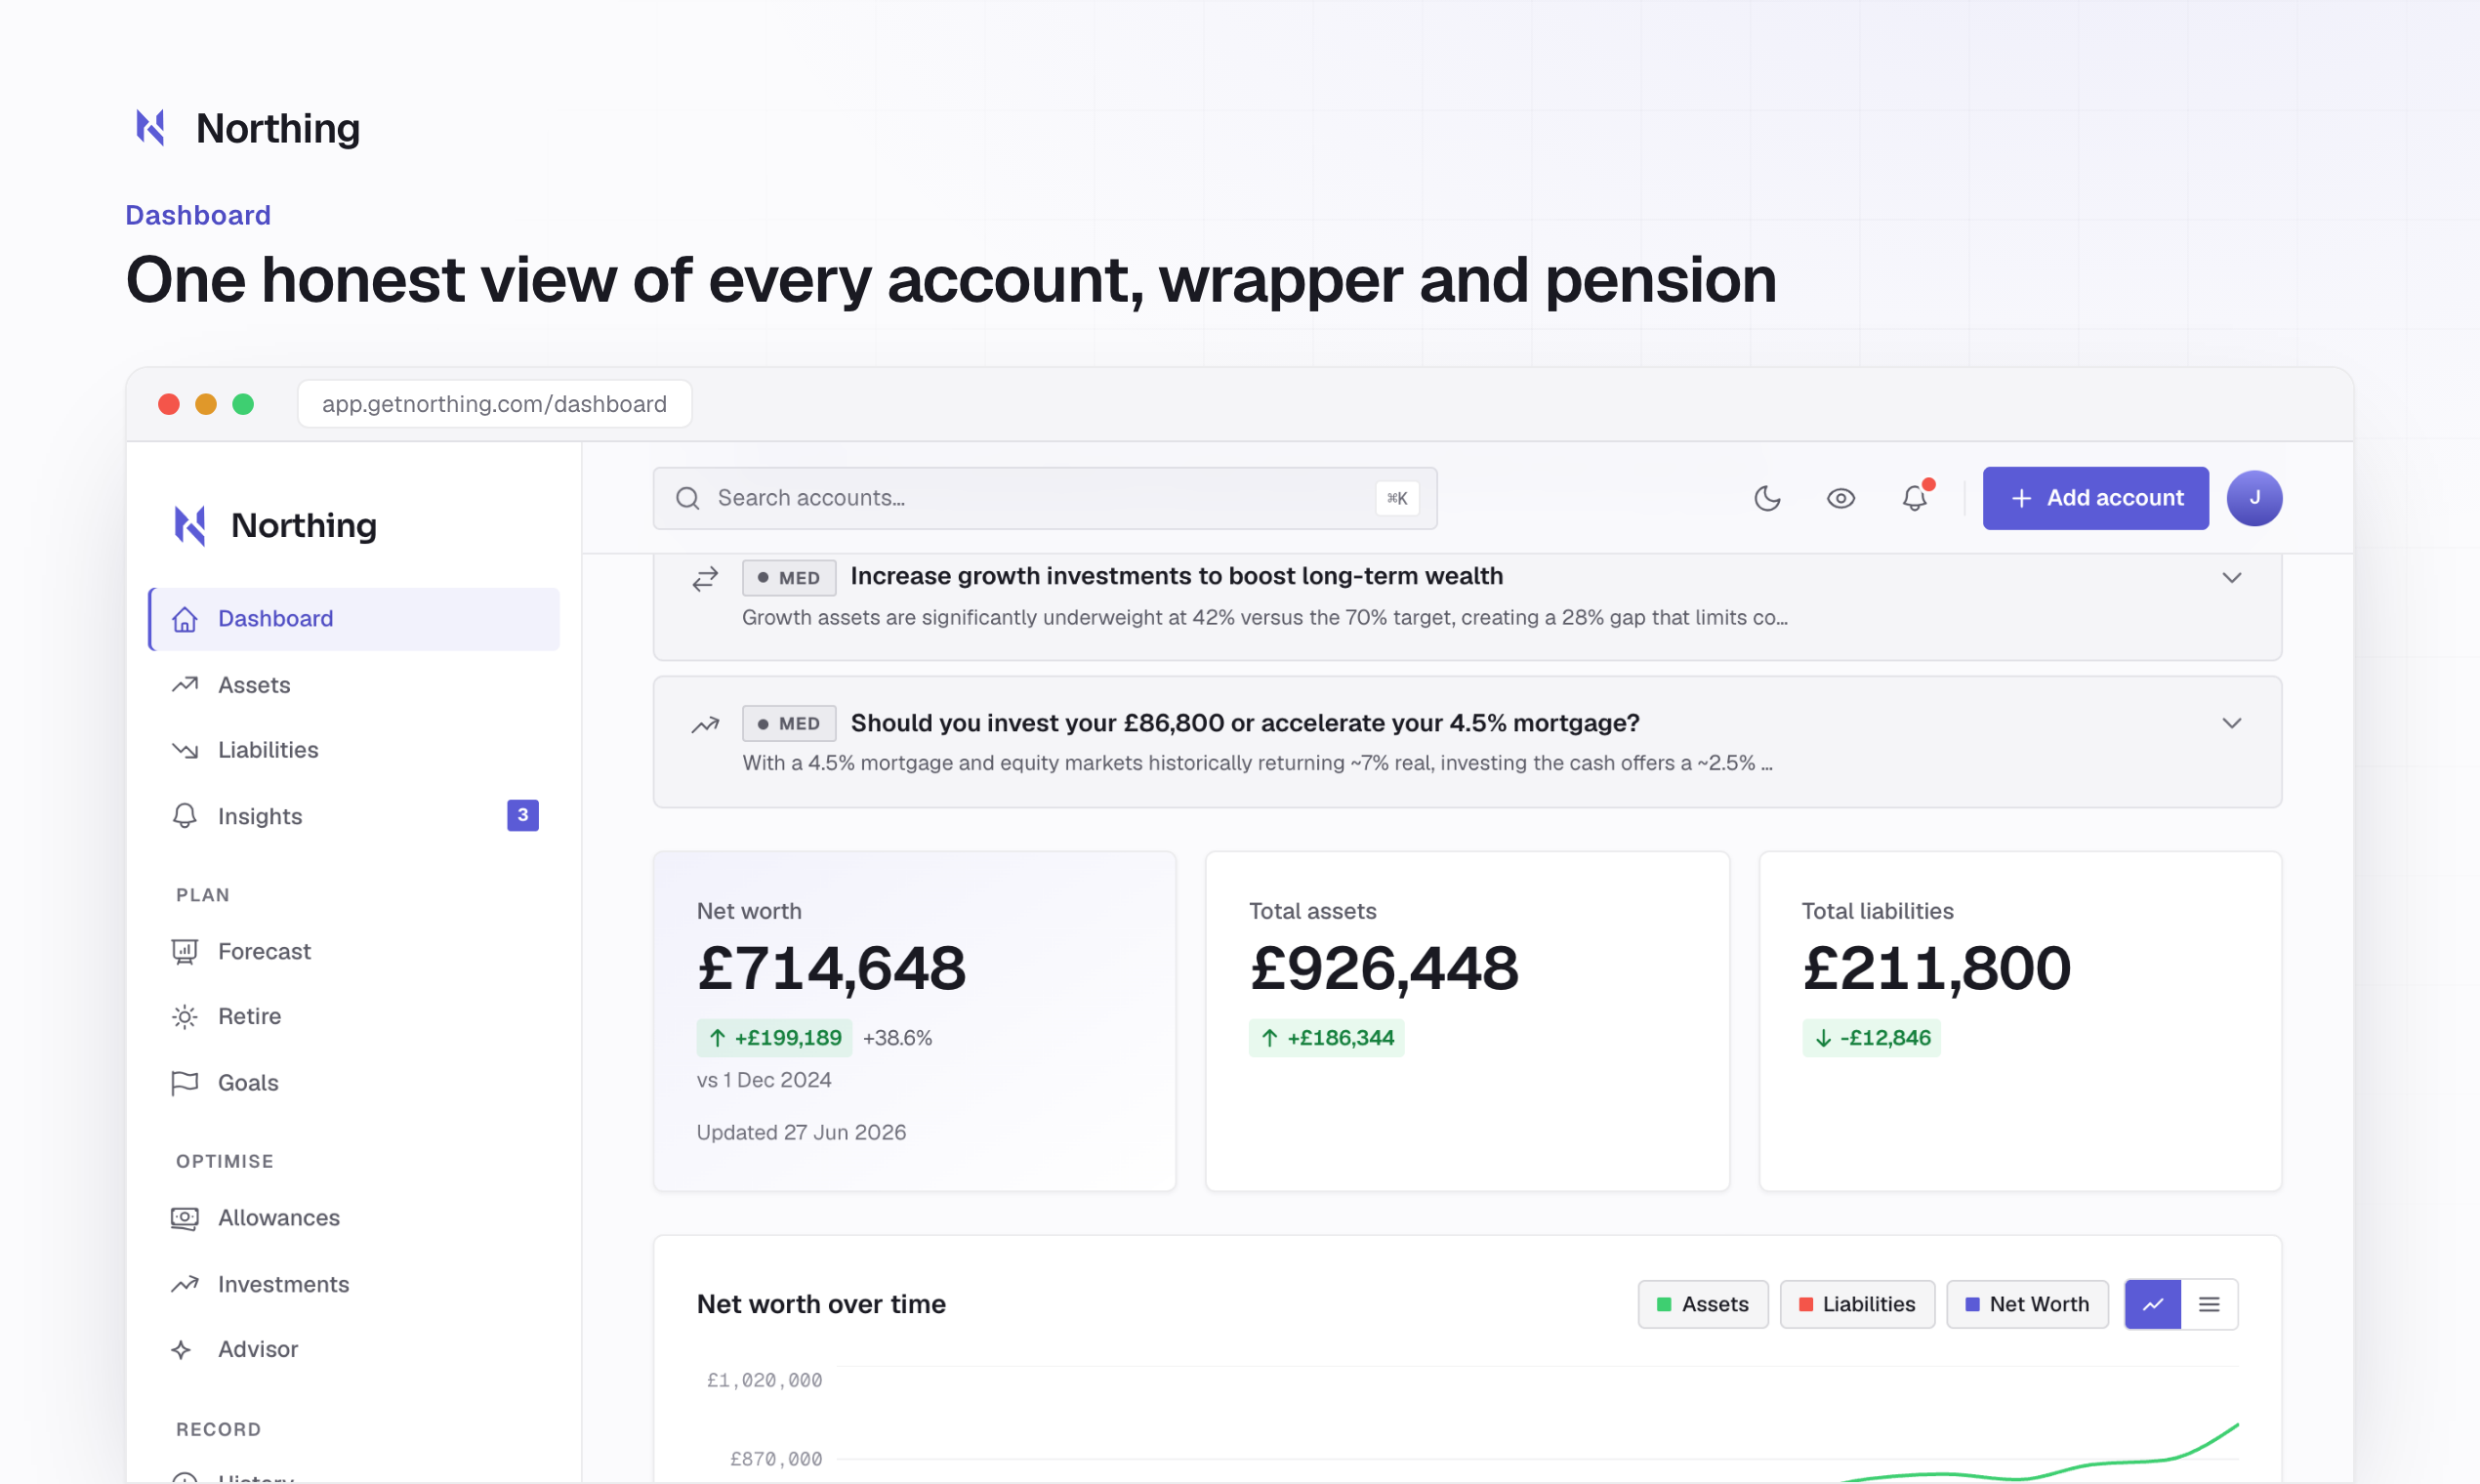Click the banknote icon beside Allowances
The height and width of the screenshot is (1484, 2480).
point(185,1218)
